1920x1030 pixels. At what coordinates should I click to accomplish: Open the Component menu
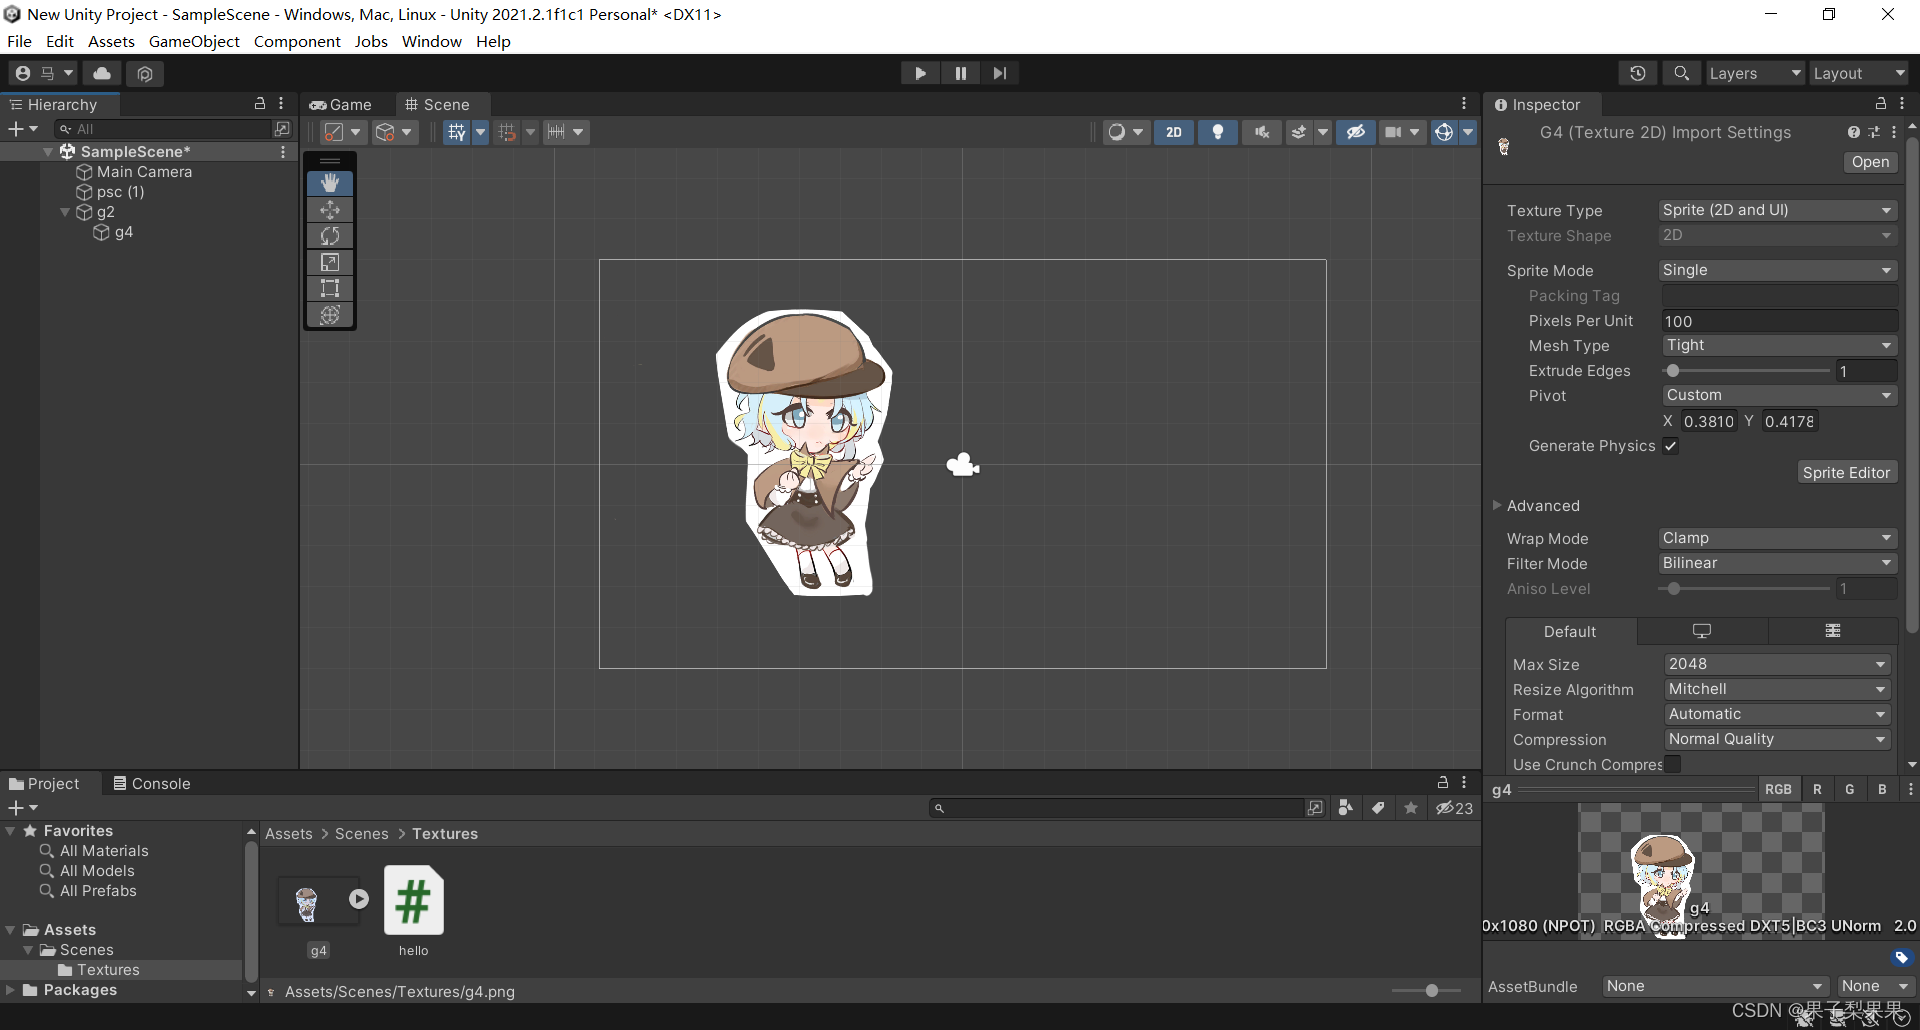coord(297,41)
